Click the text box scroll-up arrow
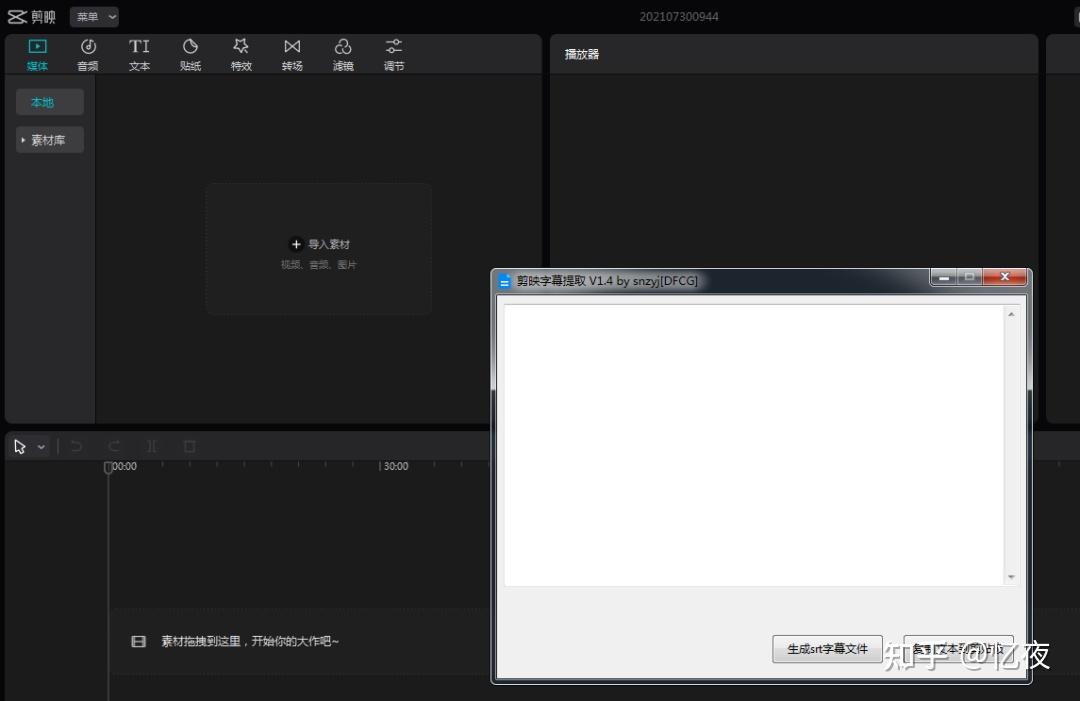Screen dimensions: 1080x701 pyautogui.click(x=1011, y=314)
